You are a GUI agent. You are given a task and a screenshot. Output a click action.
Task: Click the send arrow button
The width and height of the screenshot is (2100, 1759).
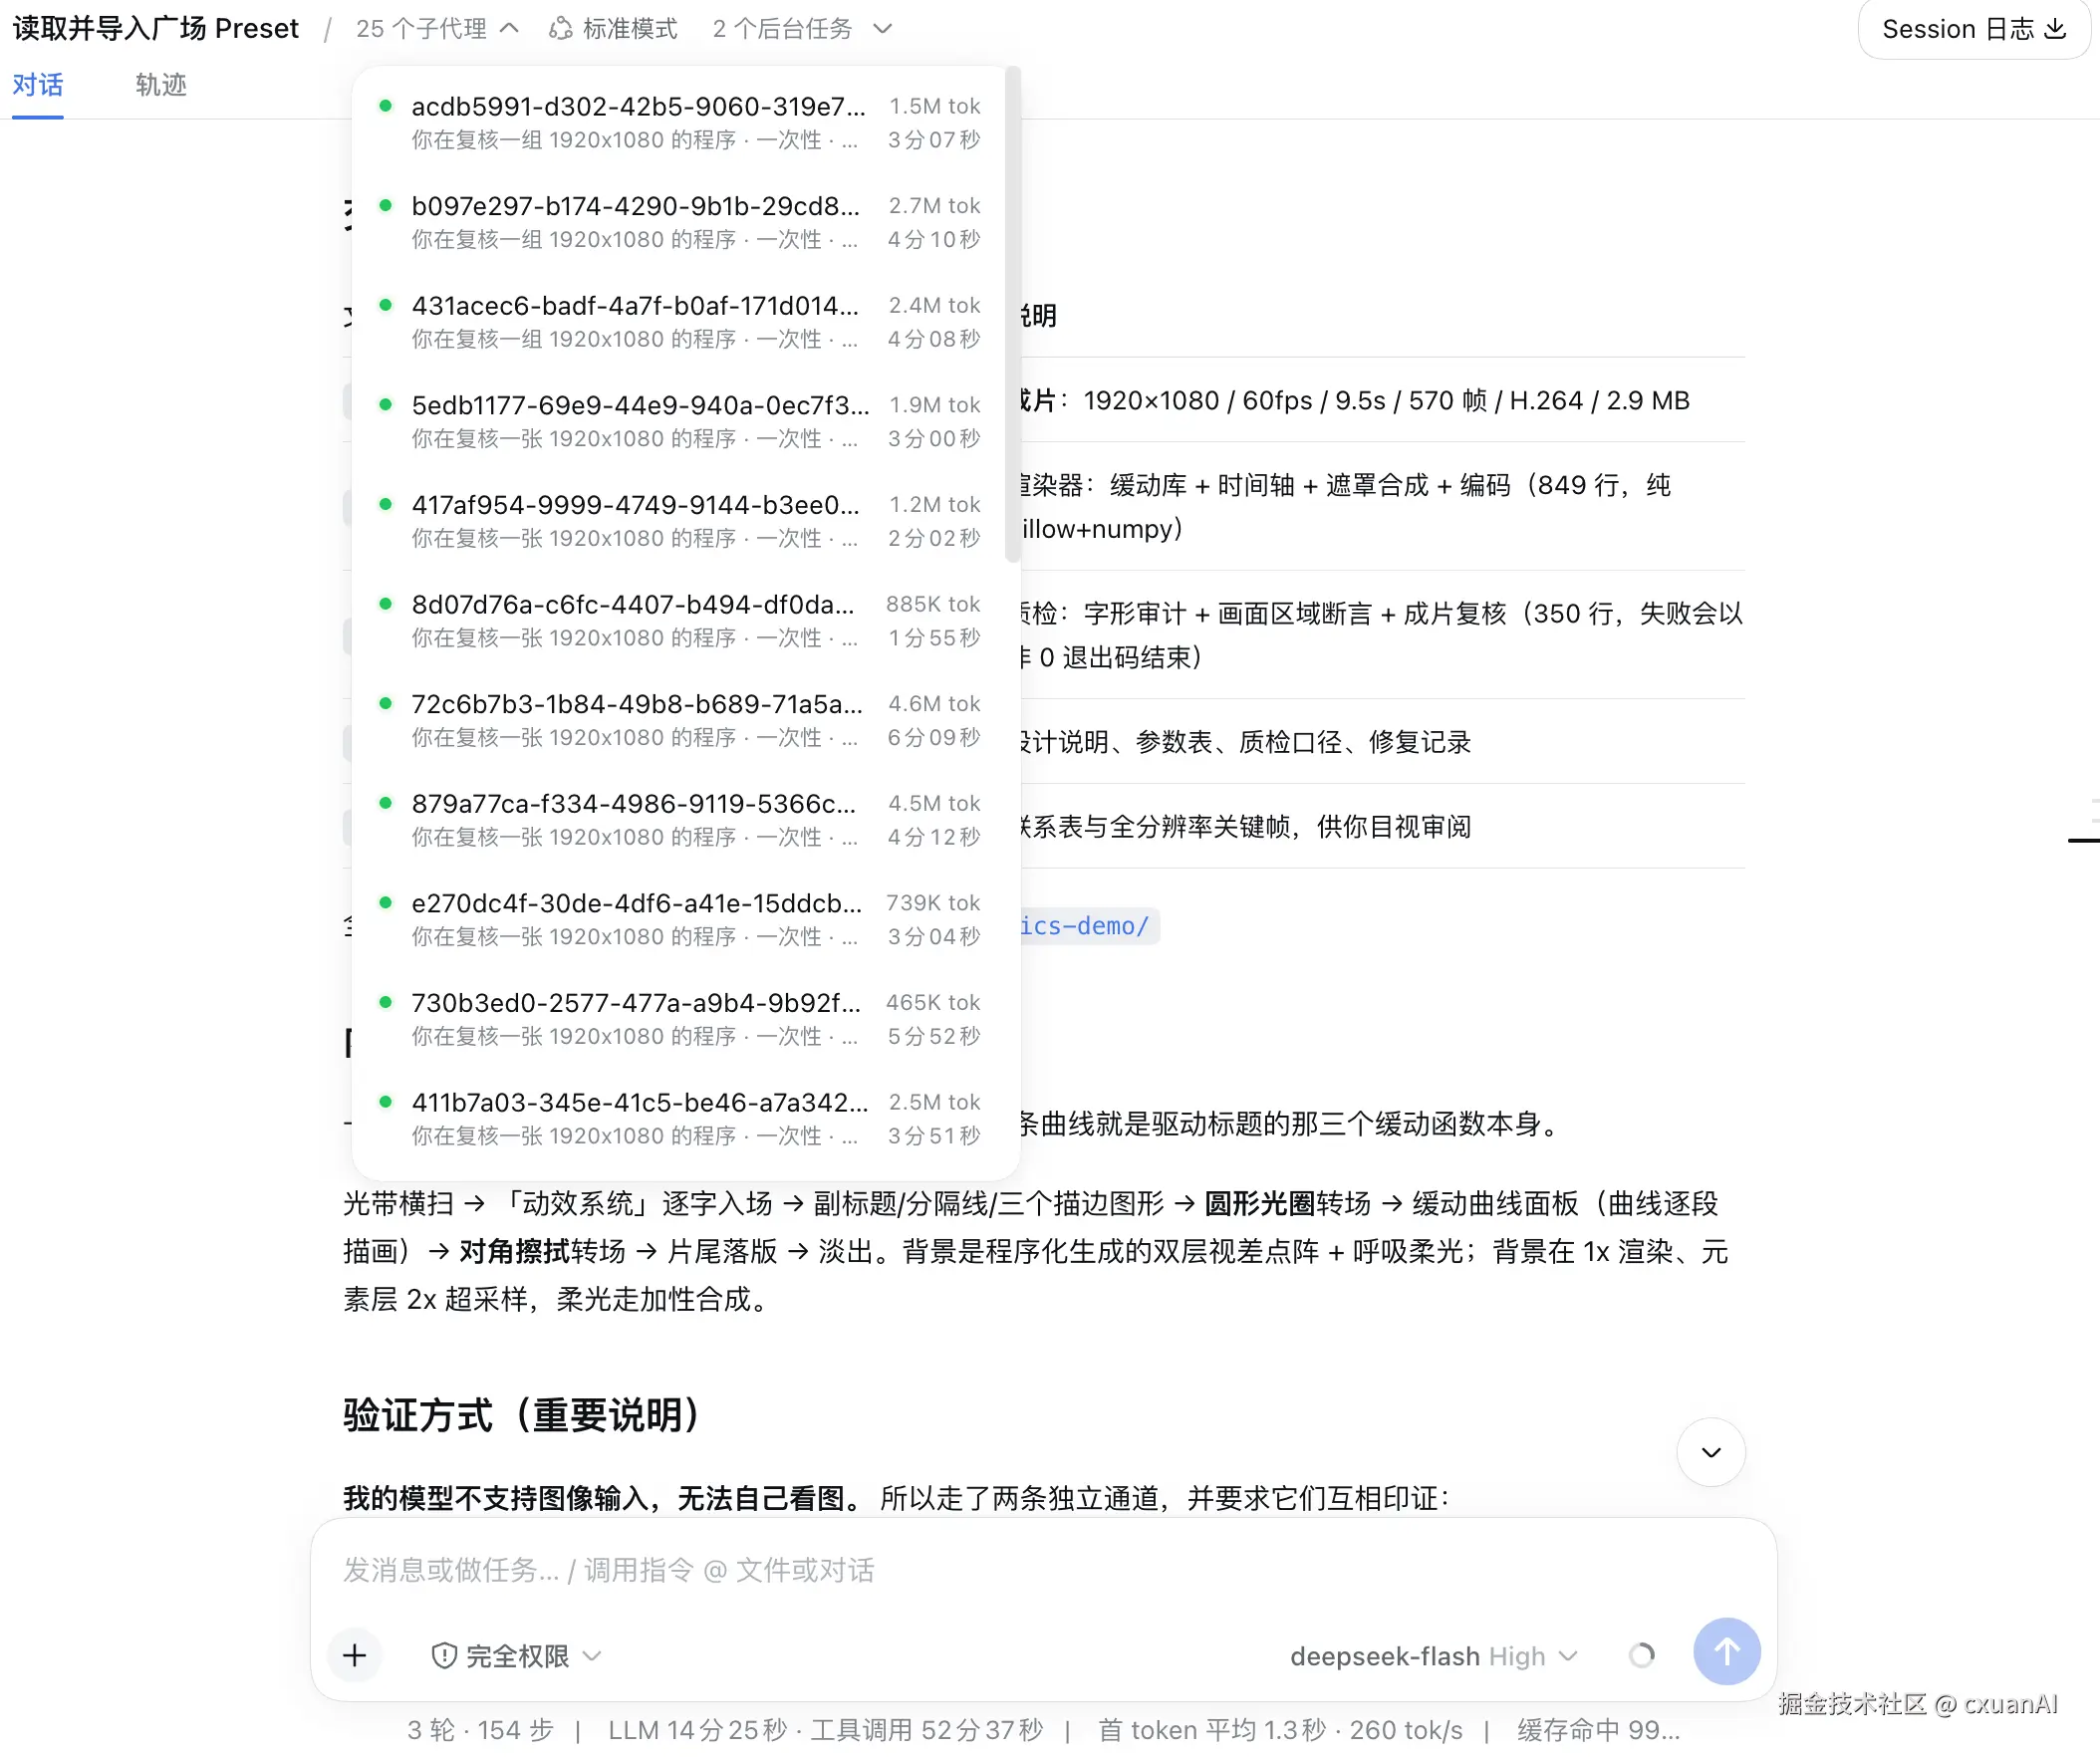(x=1727, y=1652)
